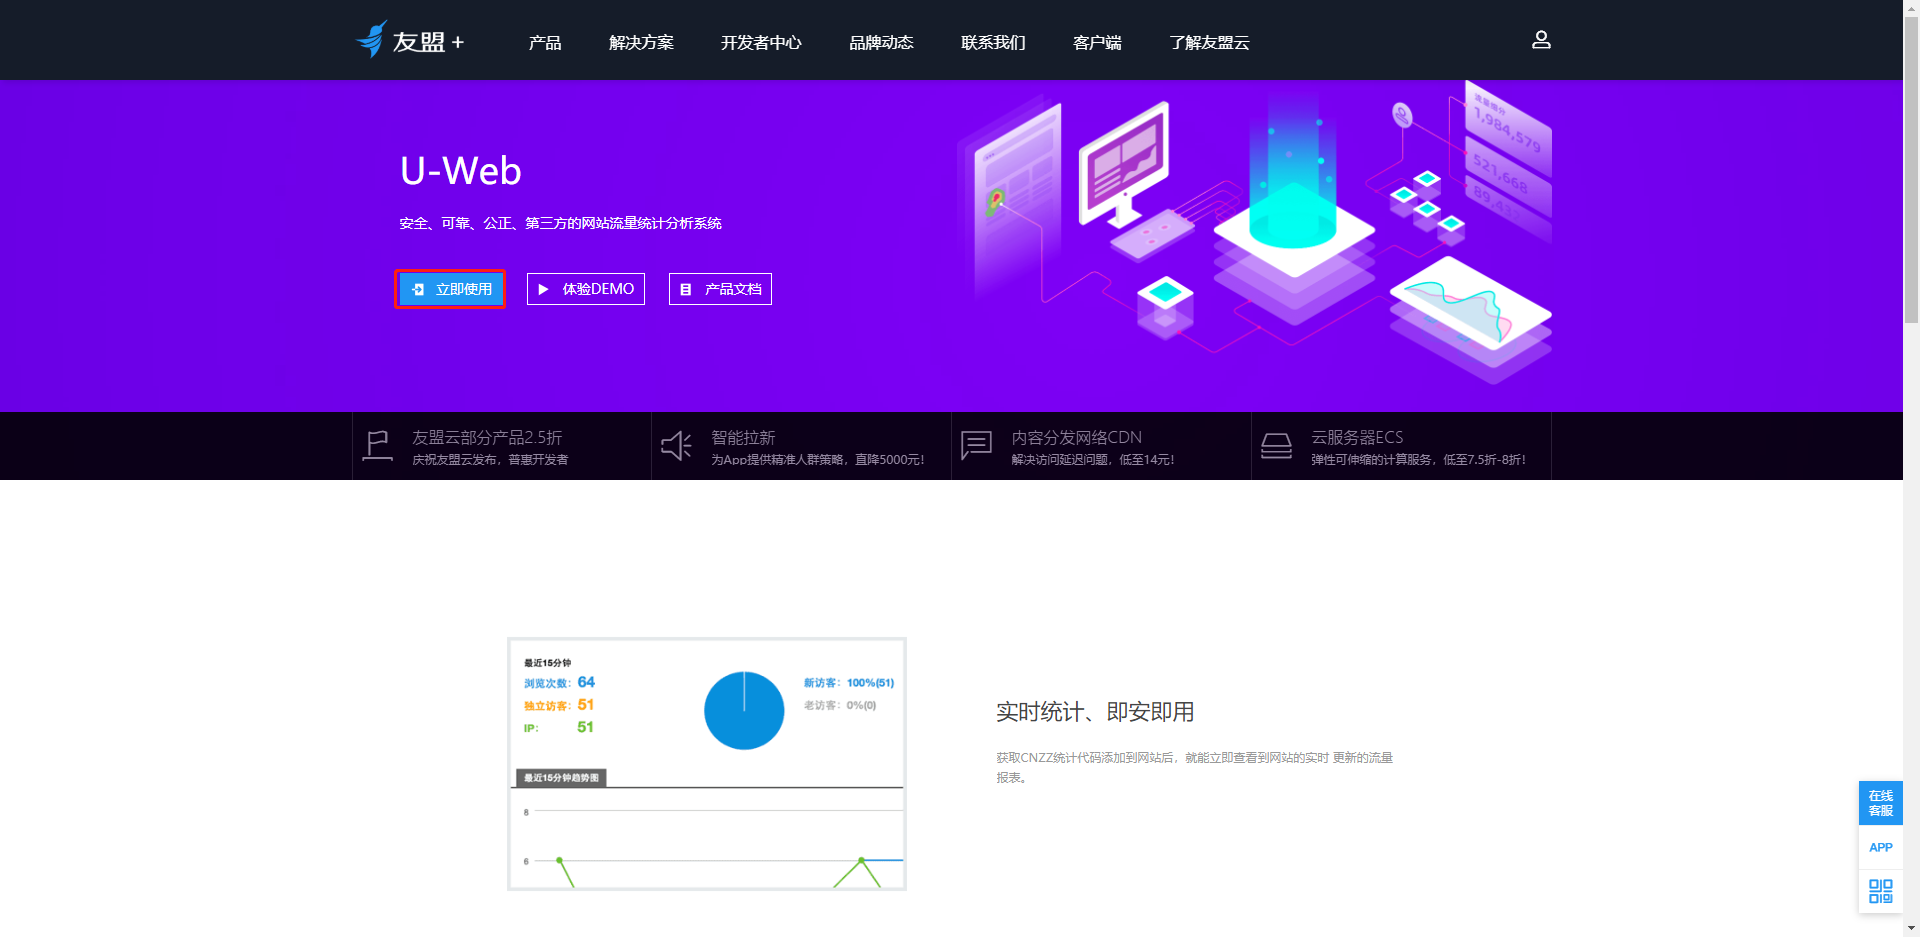Open 云服务器ECS promotion link
This screenshot has width=1920, height=937.
(1401, 446)
